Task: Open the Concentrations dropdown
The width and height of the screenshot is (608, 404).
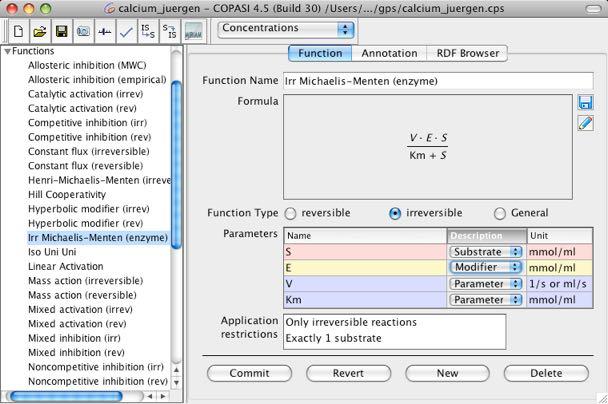Action: coord(286,29)
